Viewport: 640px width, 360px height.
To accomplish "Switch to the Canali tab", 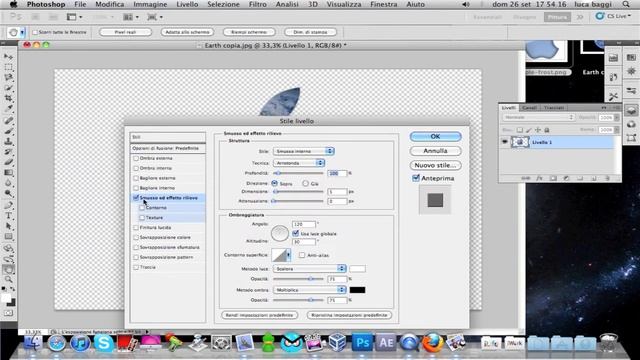I will pos(529,108).
